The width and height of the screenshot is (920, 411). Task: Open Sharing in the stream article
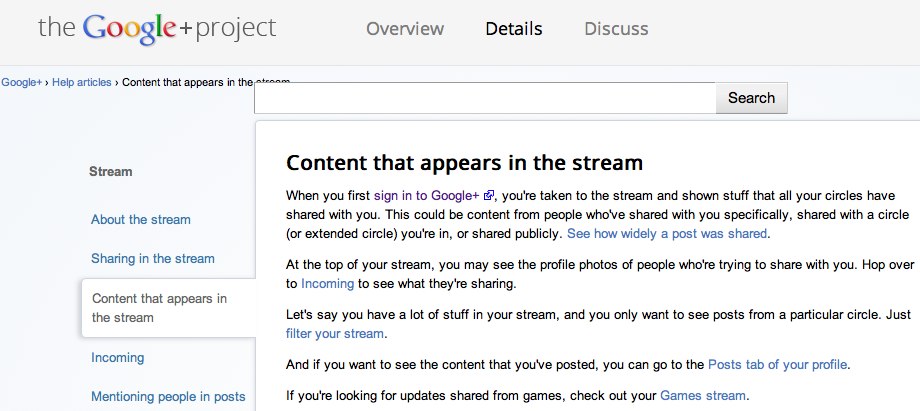[153, 258]
